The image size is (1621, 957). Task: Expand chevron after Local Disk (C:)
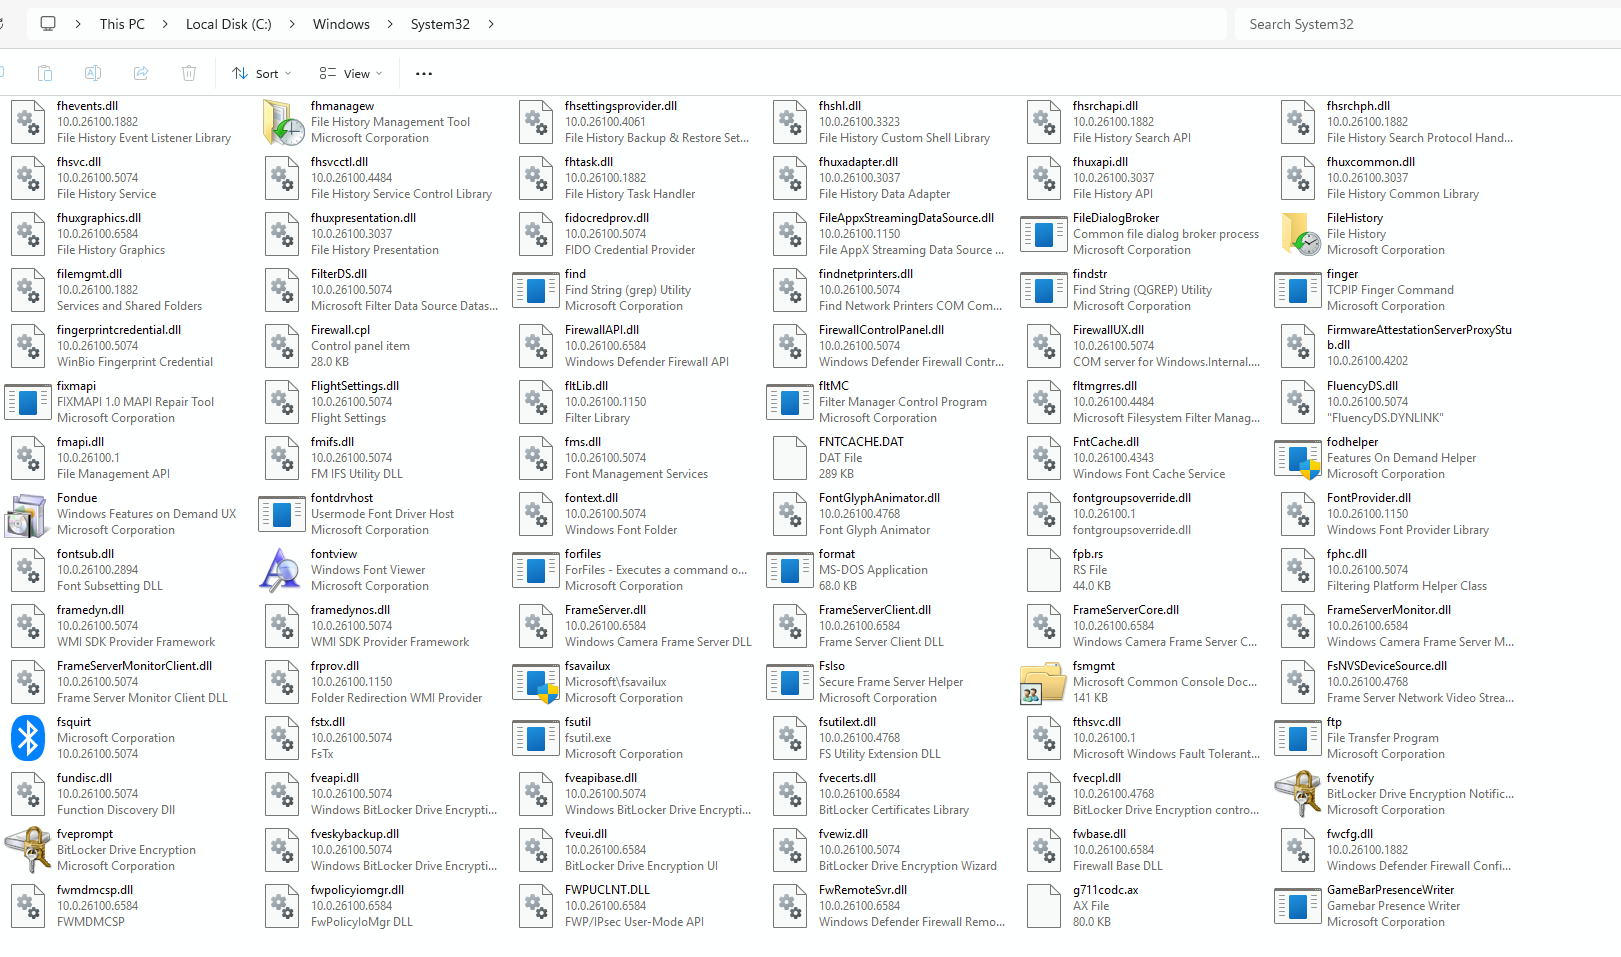click(x=292, y=24)
